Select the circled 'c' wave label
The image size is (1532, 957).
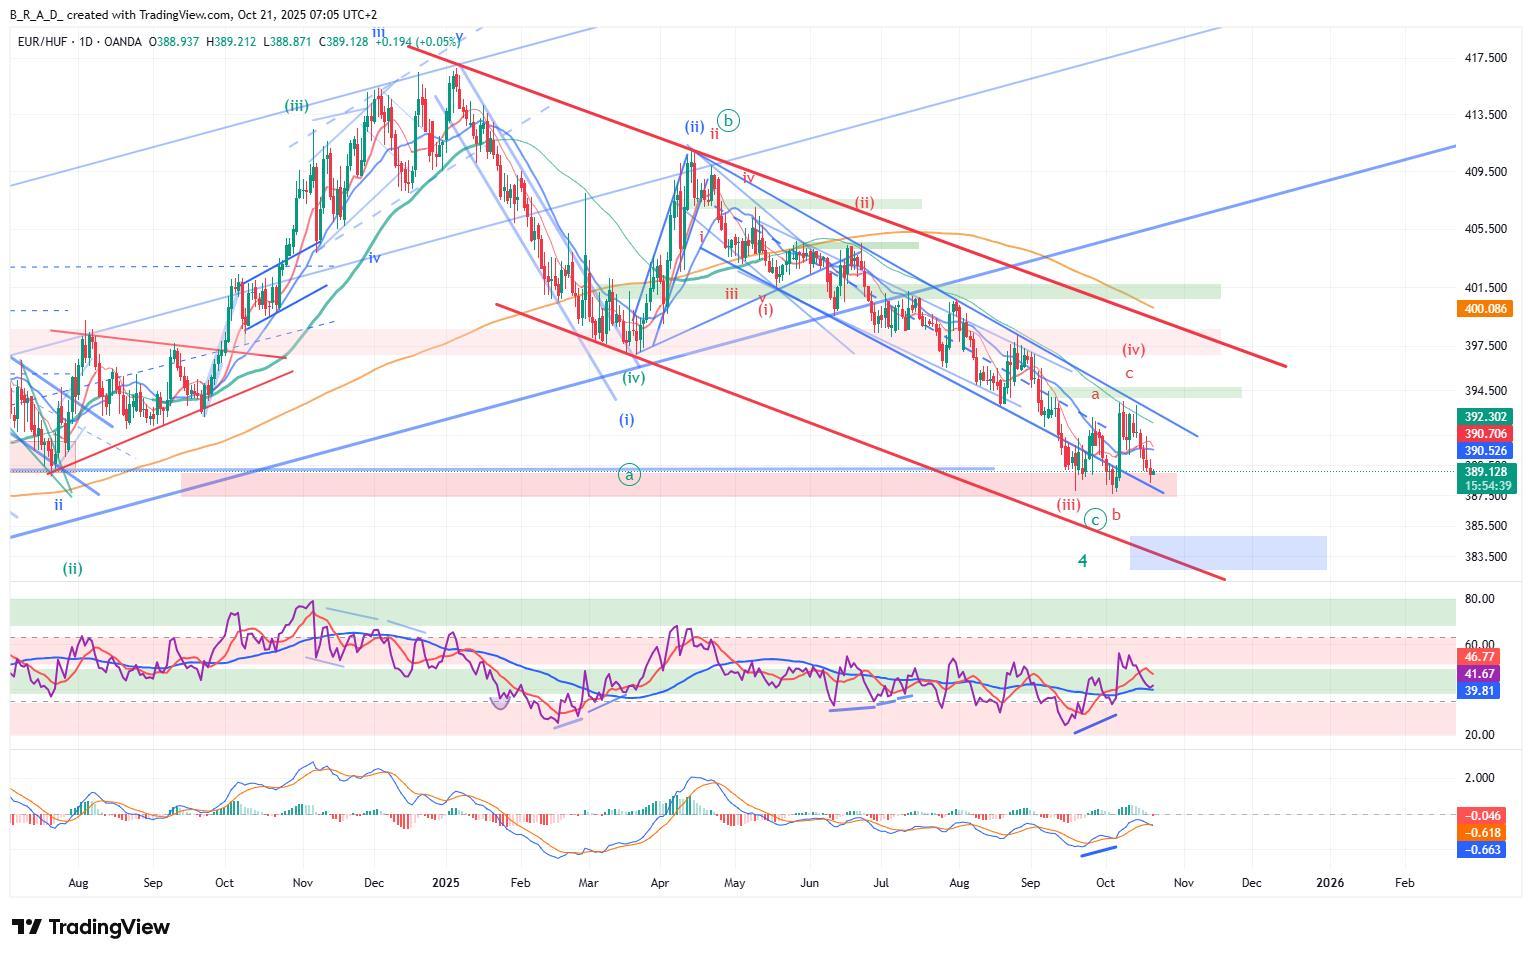(x=1096, y=519)
